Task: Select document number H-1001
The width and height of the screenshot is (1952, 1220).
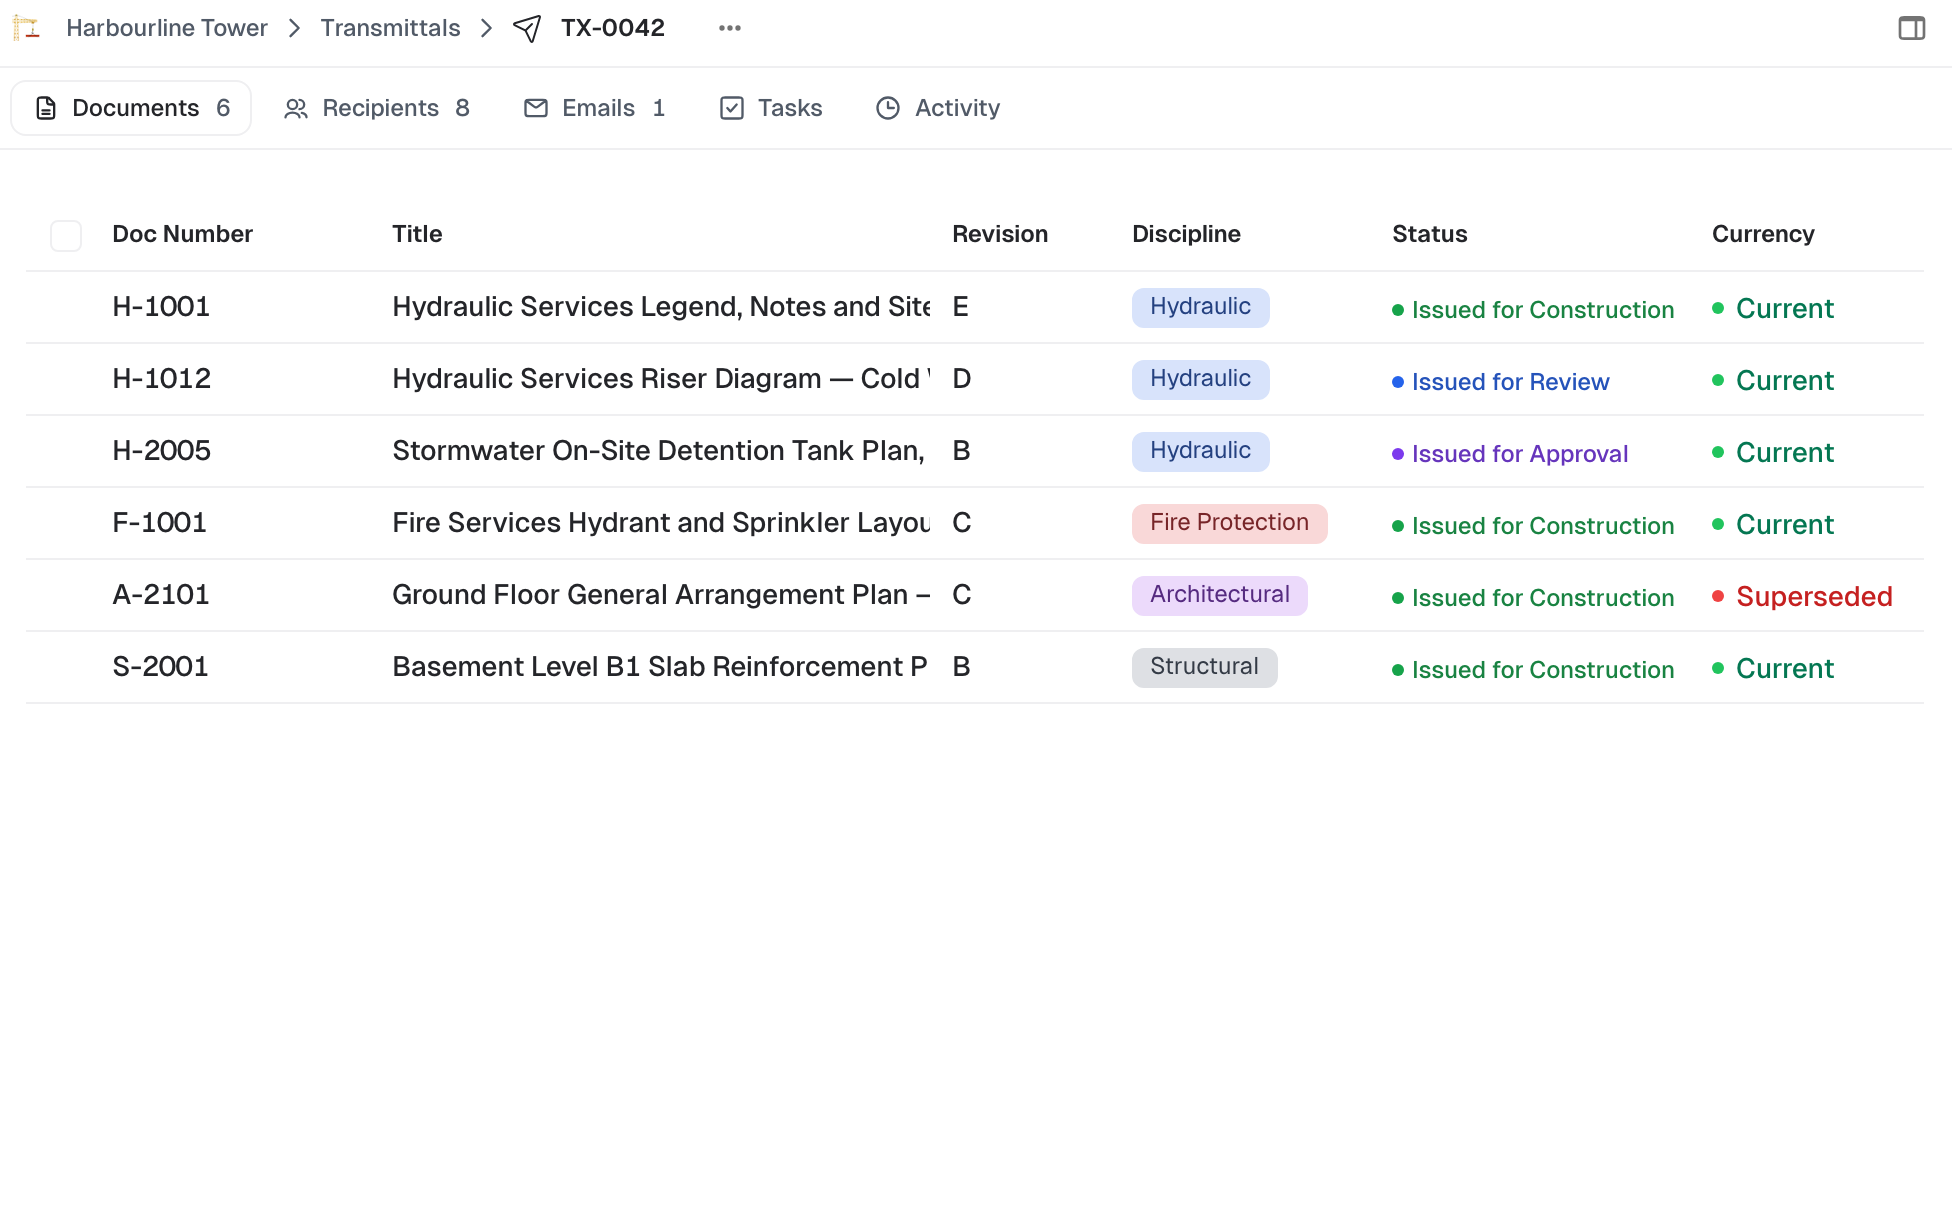Action: tap(161, 307)
